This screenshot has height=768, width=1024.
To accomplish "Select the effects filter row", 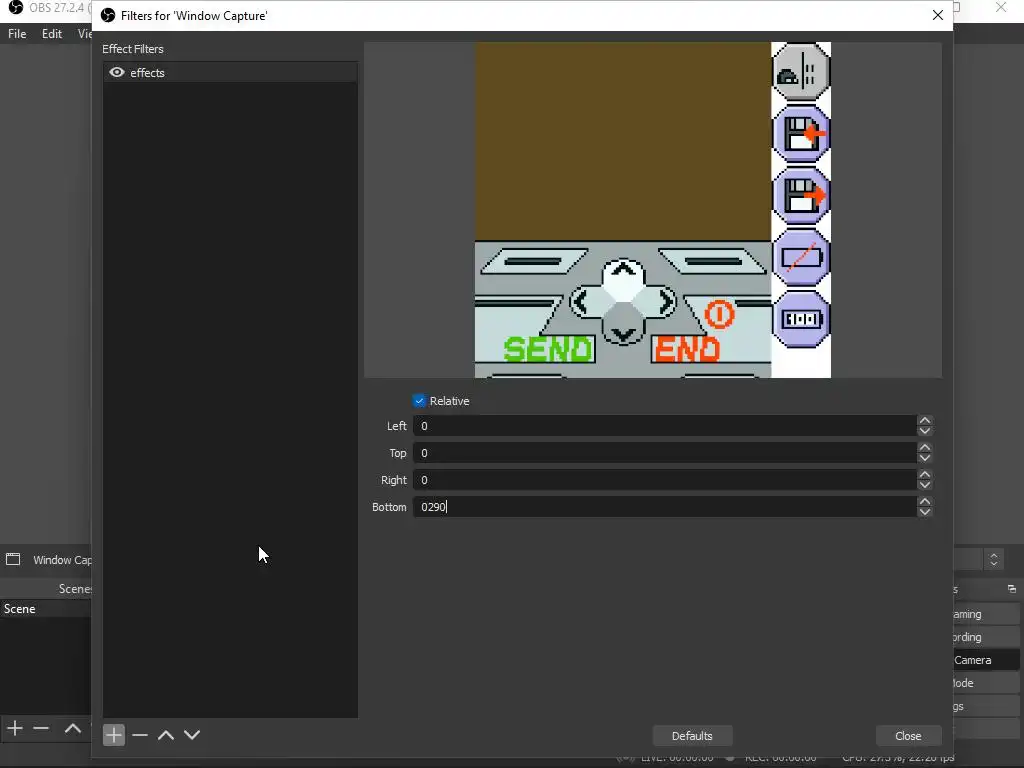I will pyautogui.click(x=230, y=72).
